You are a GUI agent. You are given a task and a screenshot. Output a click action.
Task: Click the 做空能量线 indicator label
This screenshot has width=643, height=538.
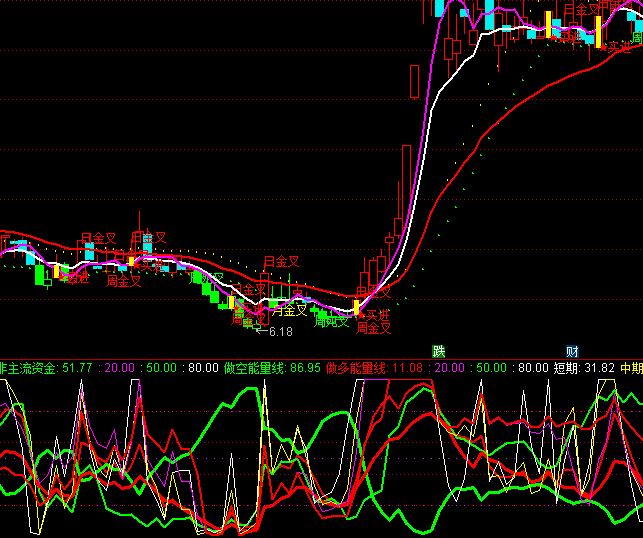point(255,368)
